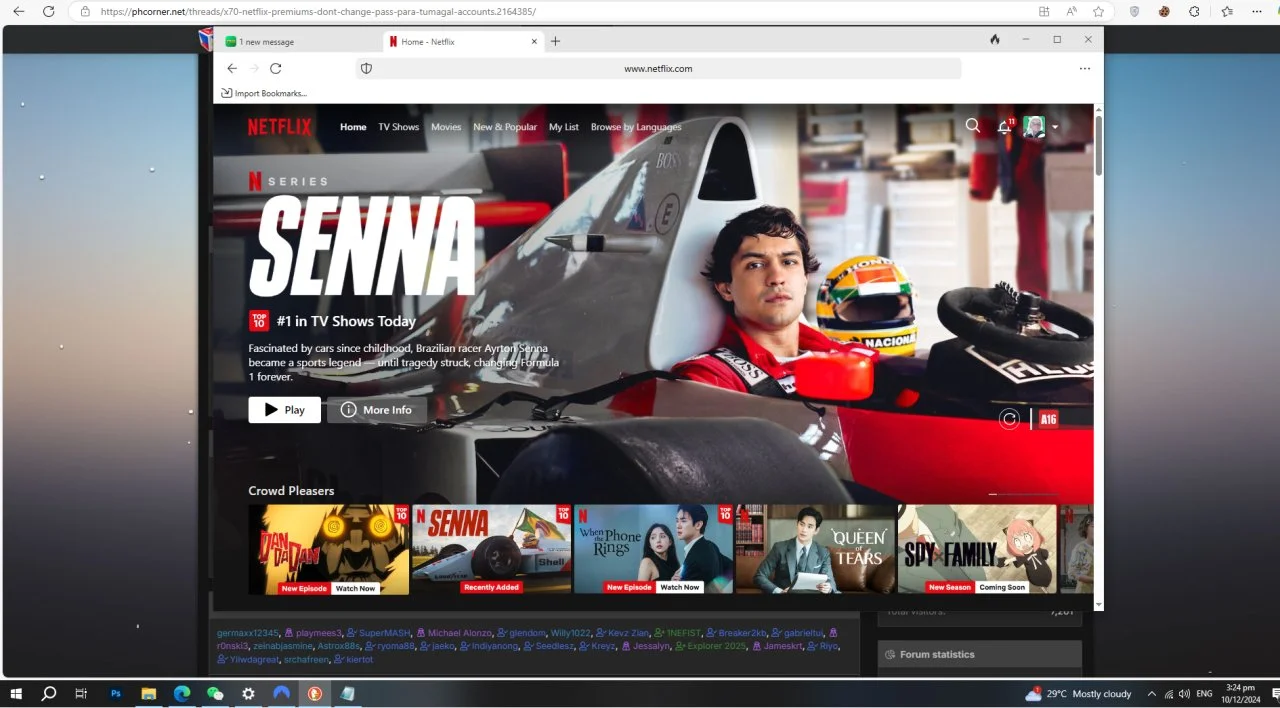Screen dimensions: 1280x708
Task: Expand the Netflix profile dropdown caret
Action: click(x=1055, y=127)
